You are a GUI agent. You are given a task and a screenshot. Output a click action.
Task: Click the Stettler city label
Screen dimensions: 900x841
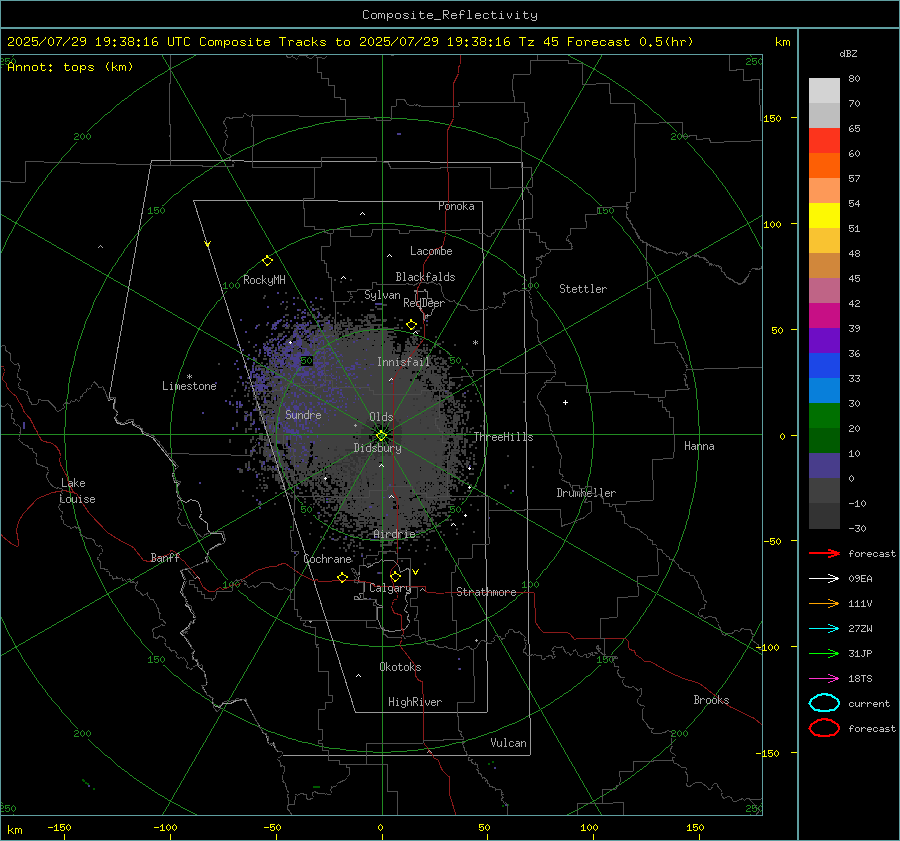click(583, 289)
